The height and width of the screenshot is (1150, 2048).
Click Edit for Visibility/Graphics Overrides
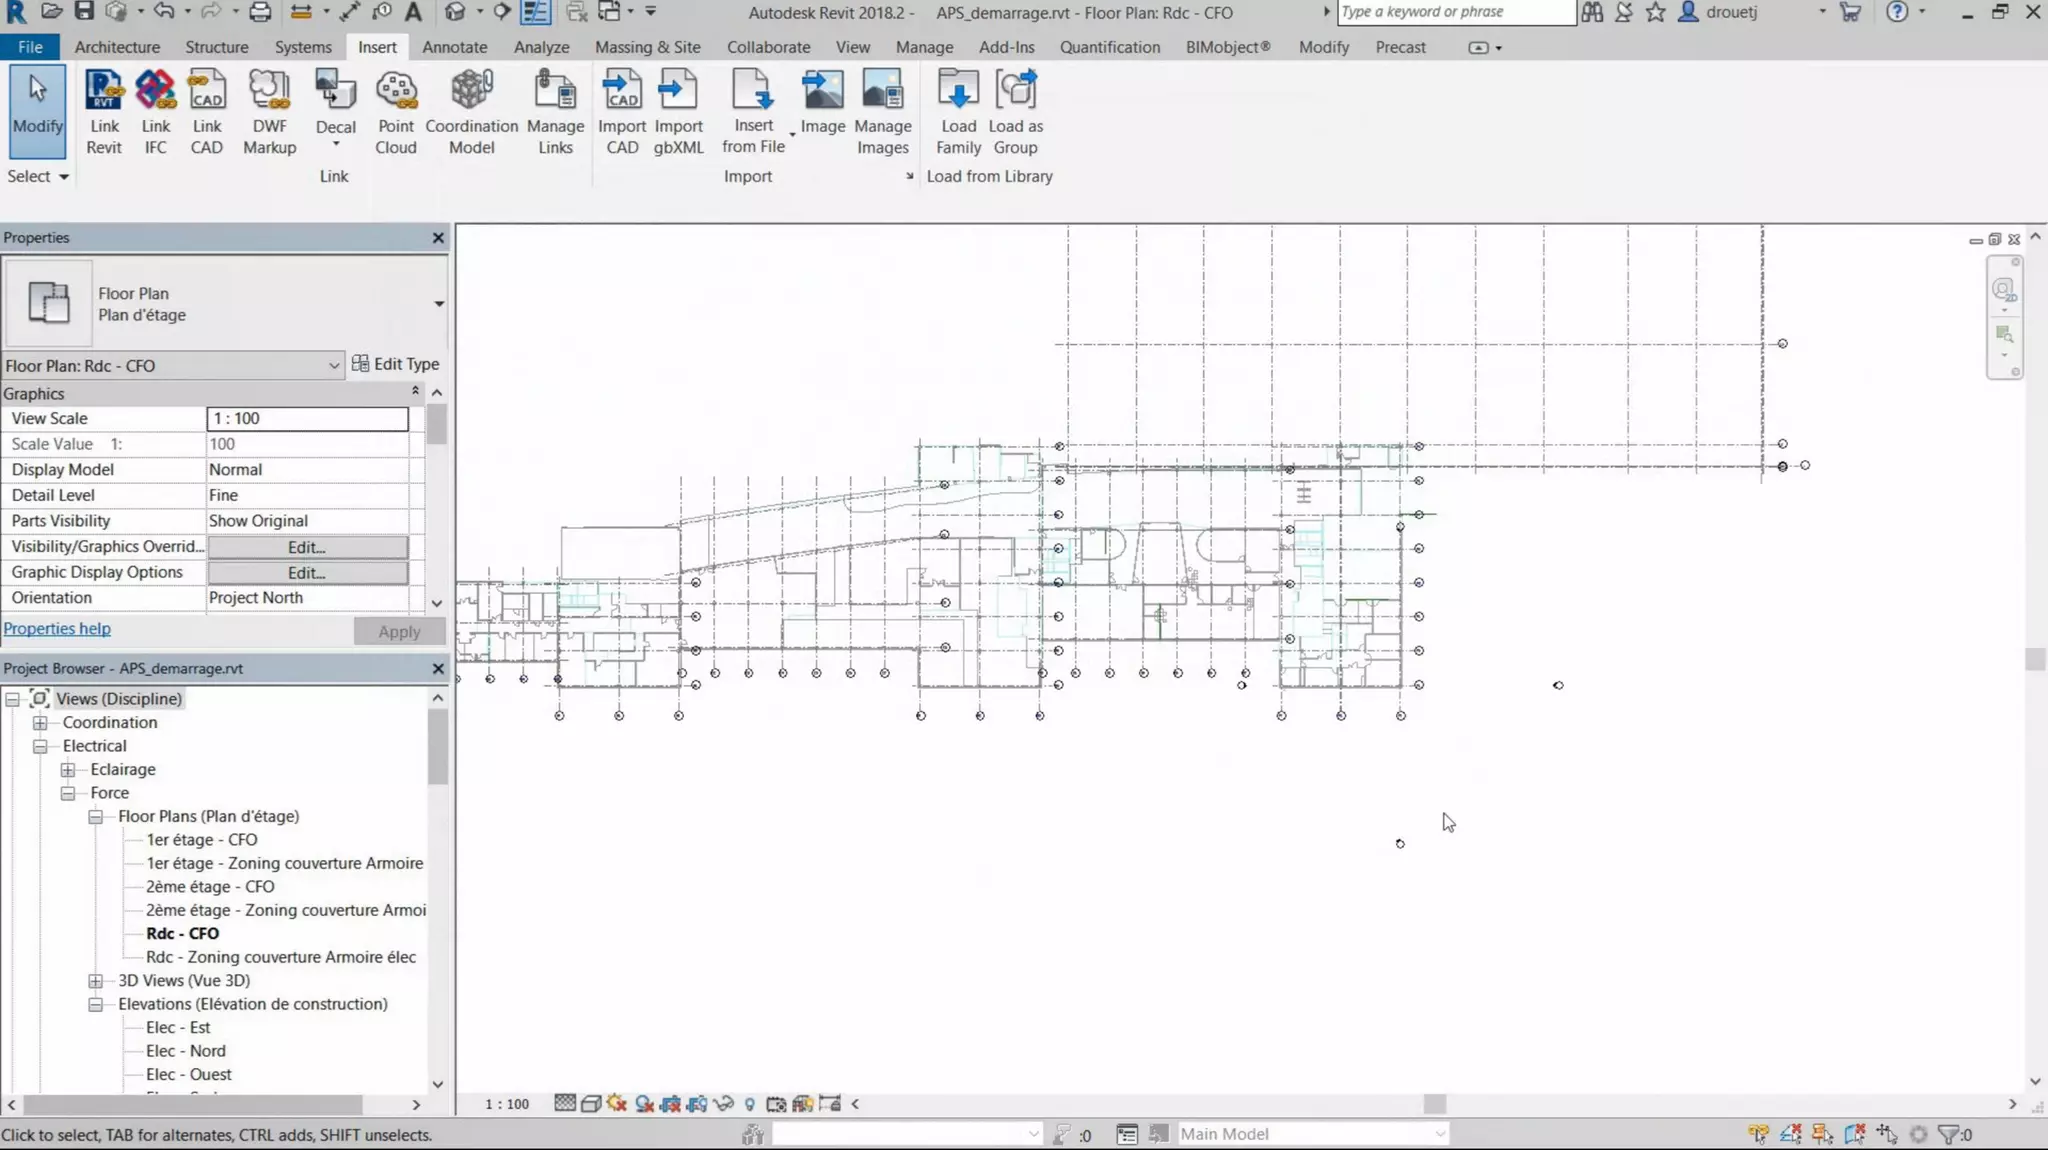[307, 547]
